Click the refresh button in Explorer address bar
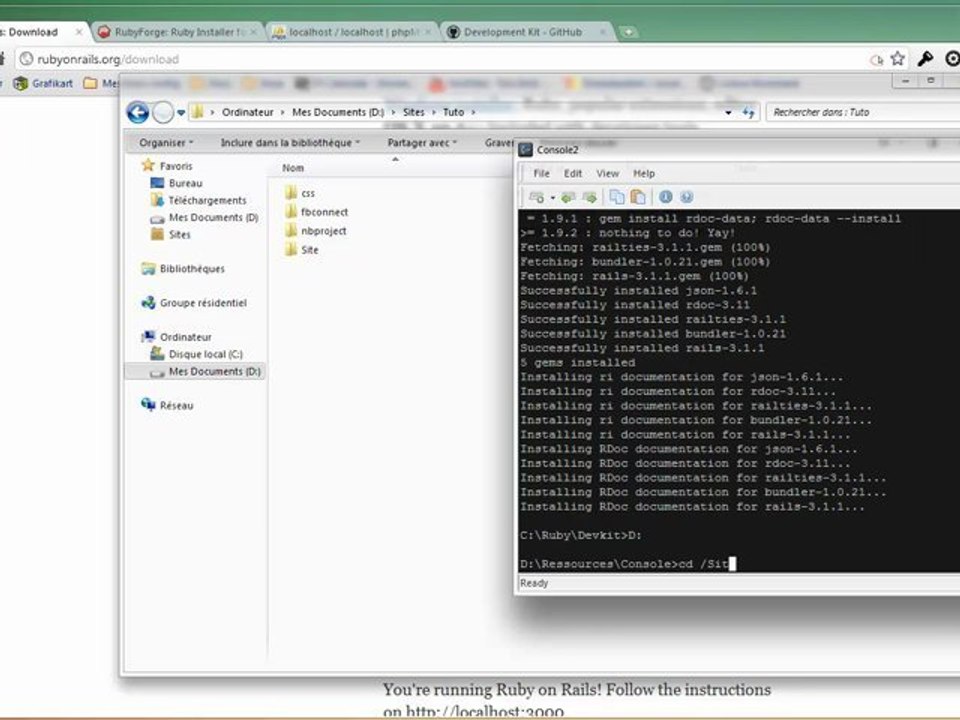Image resolution: width=960 pixels, height=720 pixels. 748,113
